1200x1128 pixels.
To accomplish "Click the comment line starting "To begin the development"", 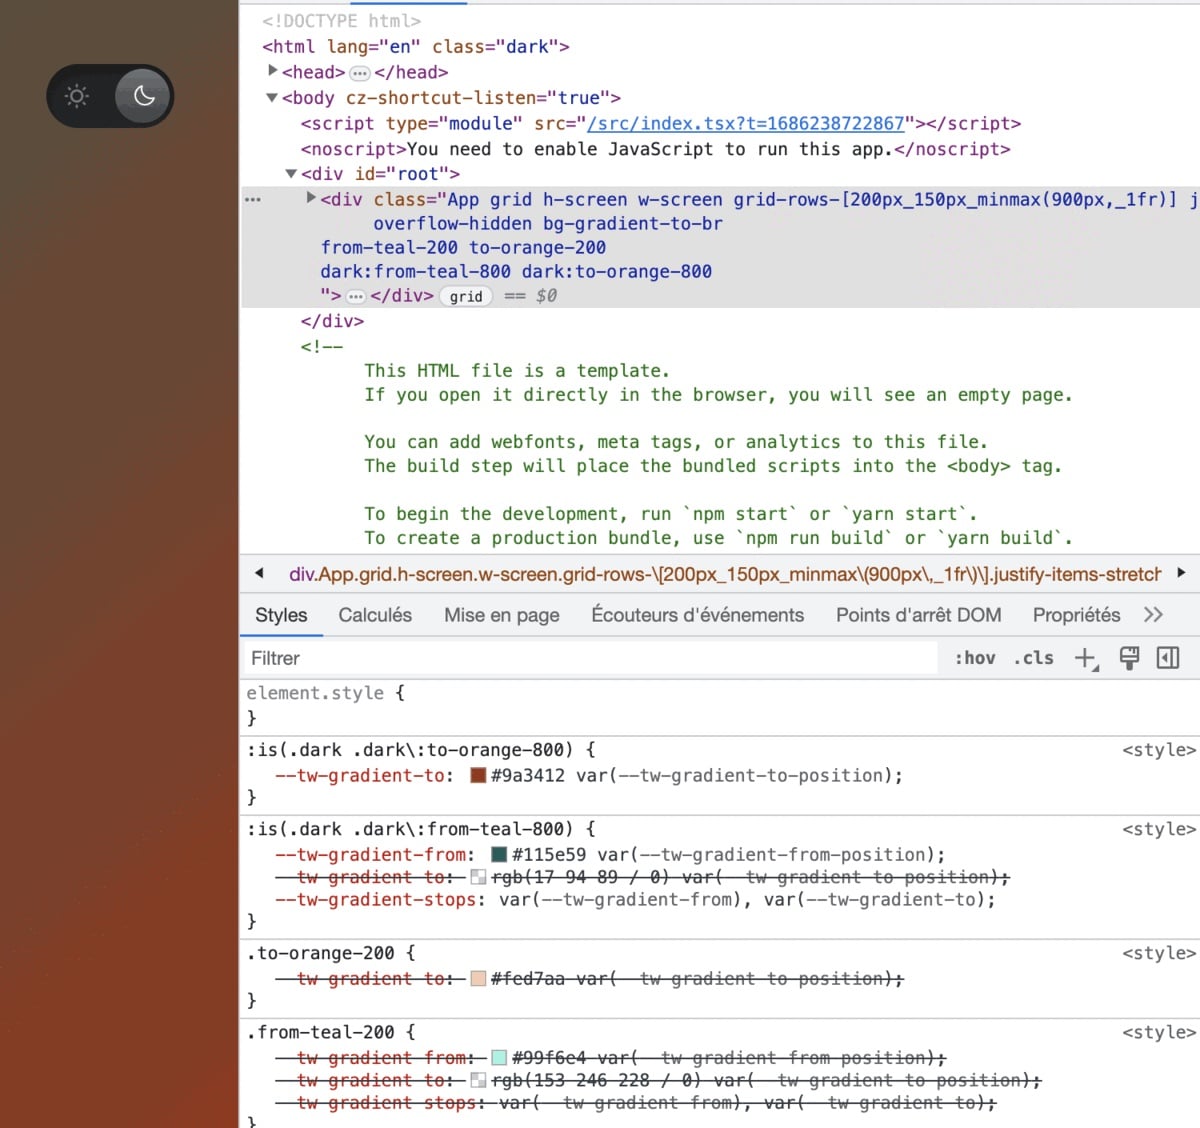I will pyautogui.click(x=671, y=514).
